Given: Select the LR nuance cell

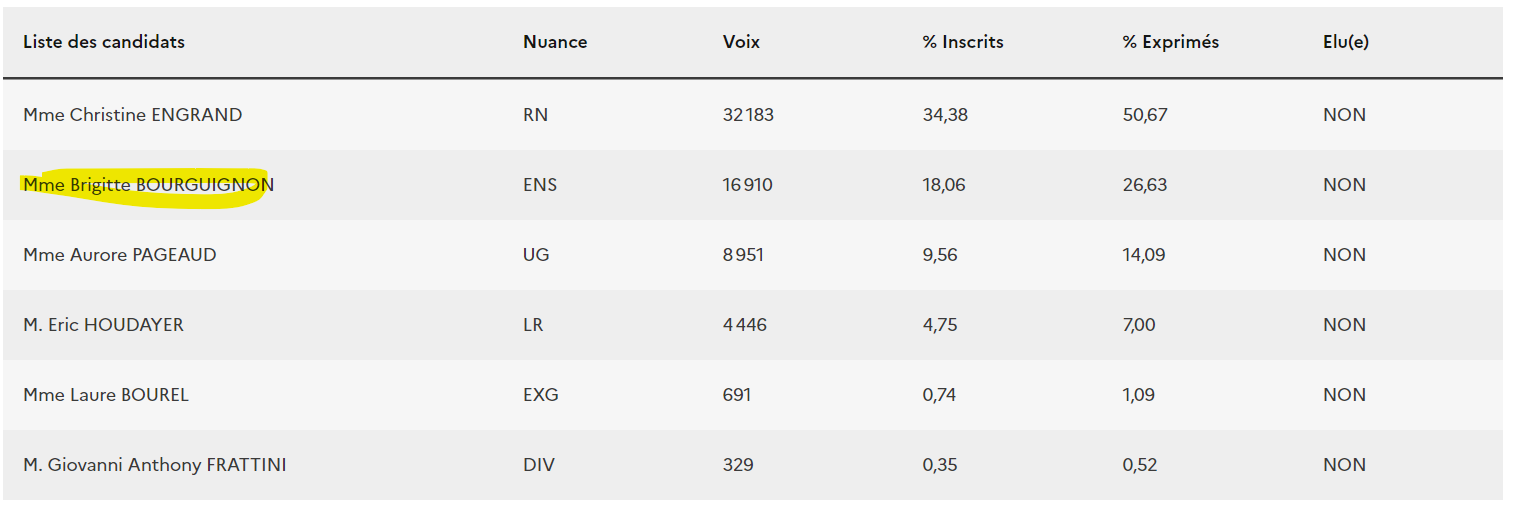Looking at the screenshot, I should point(533,325).
